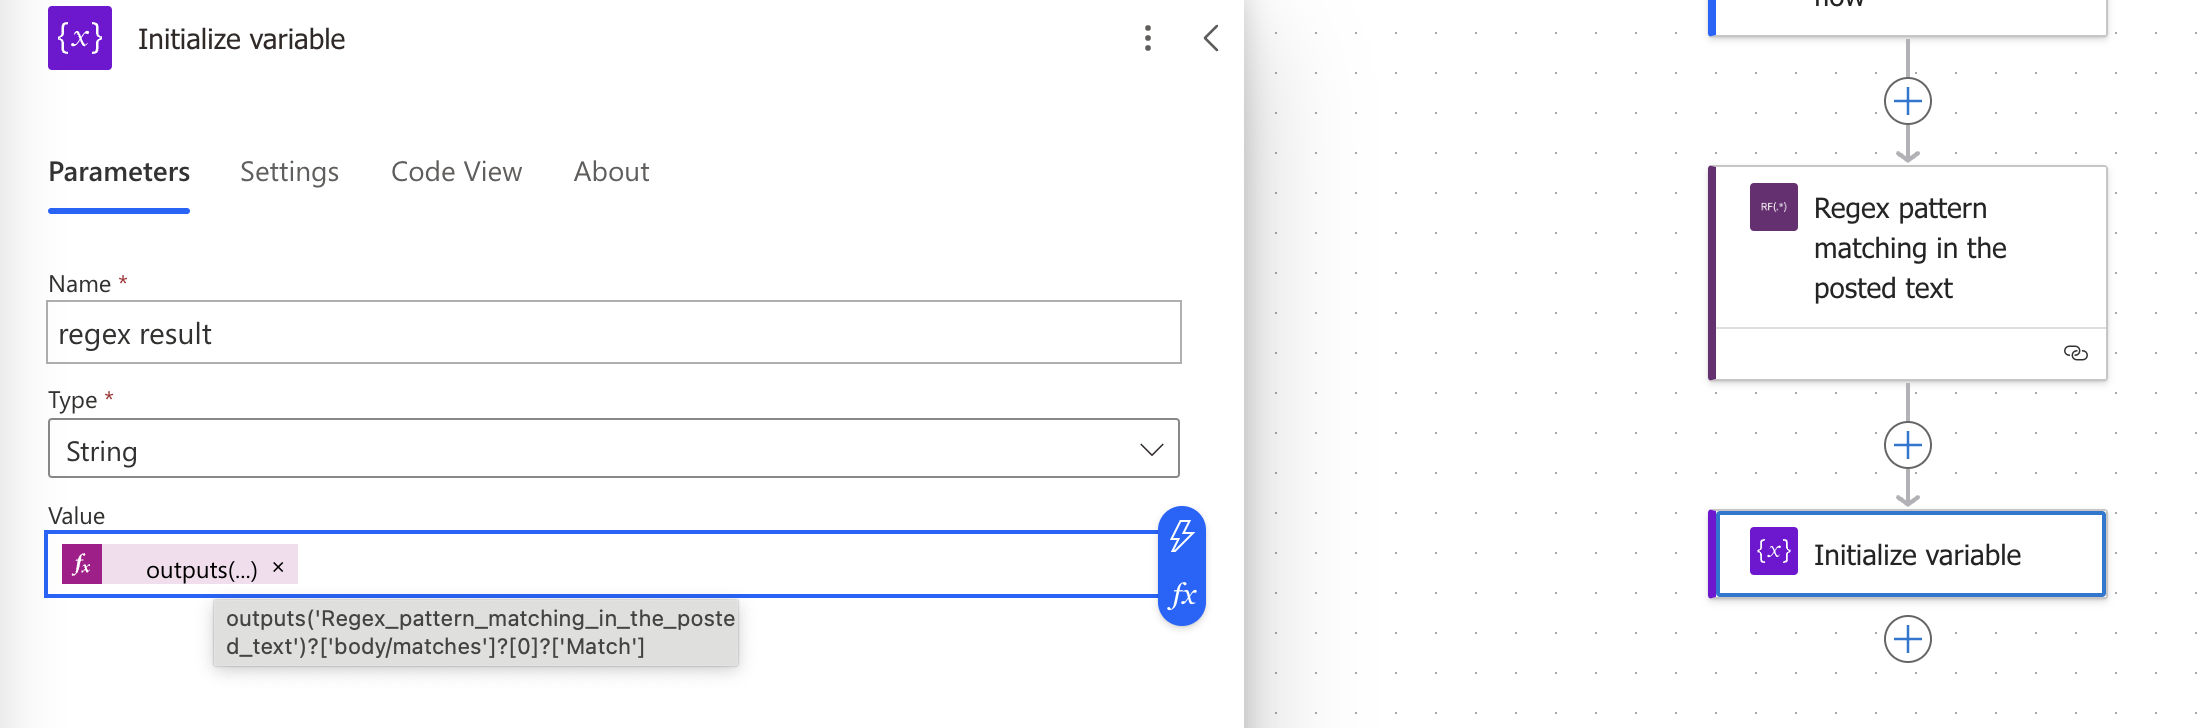The height and width of the screenshot is (728, 2208).
Task: Click the plus button between the Regex and Initialize nodes
Action: pos(1909,444)
